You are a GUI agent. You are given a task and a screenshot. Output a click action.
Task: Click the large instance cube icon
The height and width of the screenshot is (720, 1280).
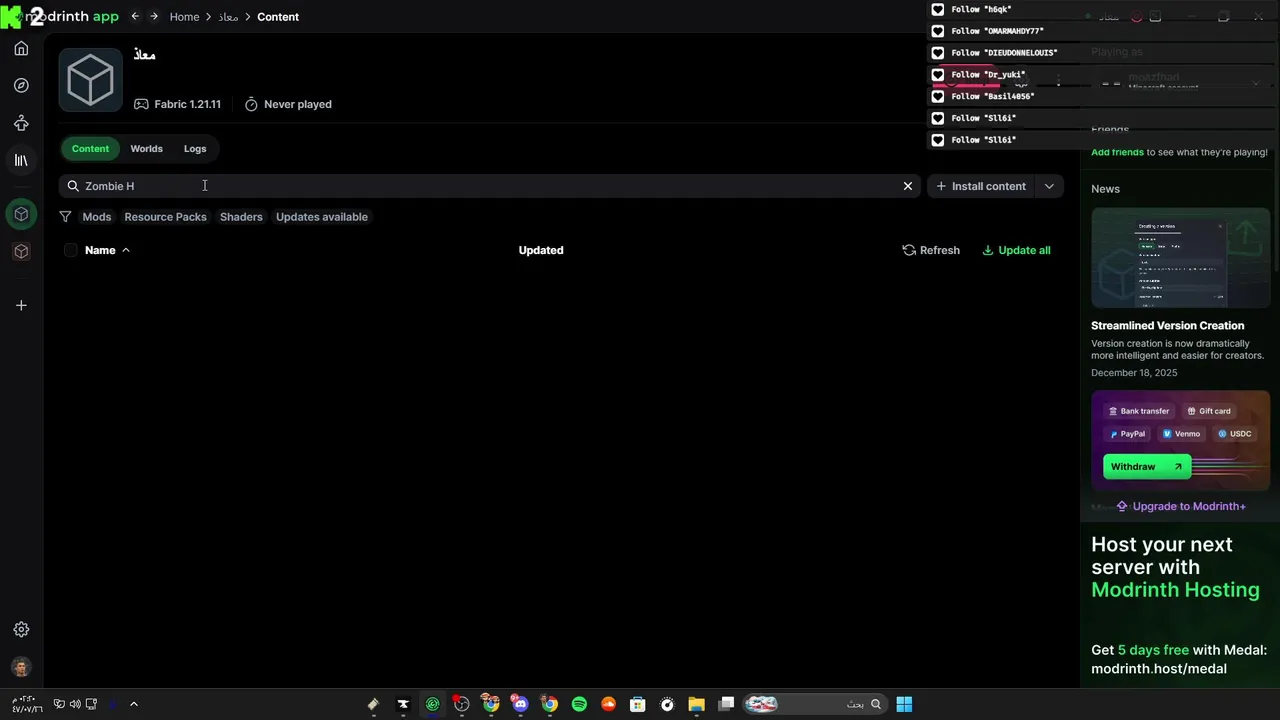(90, 80)
